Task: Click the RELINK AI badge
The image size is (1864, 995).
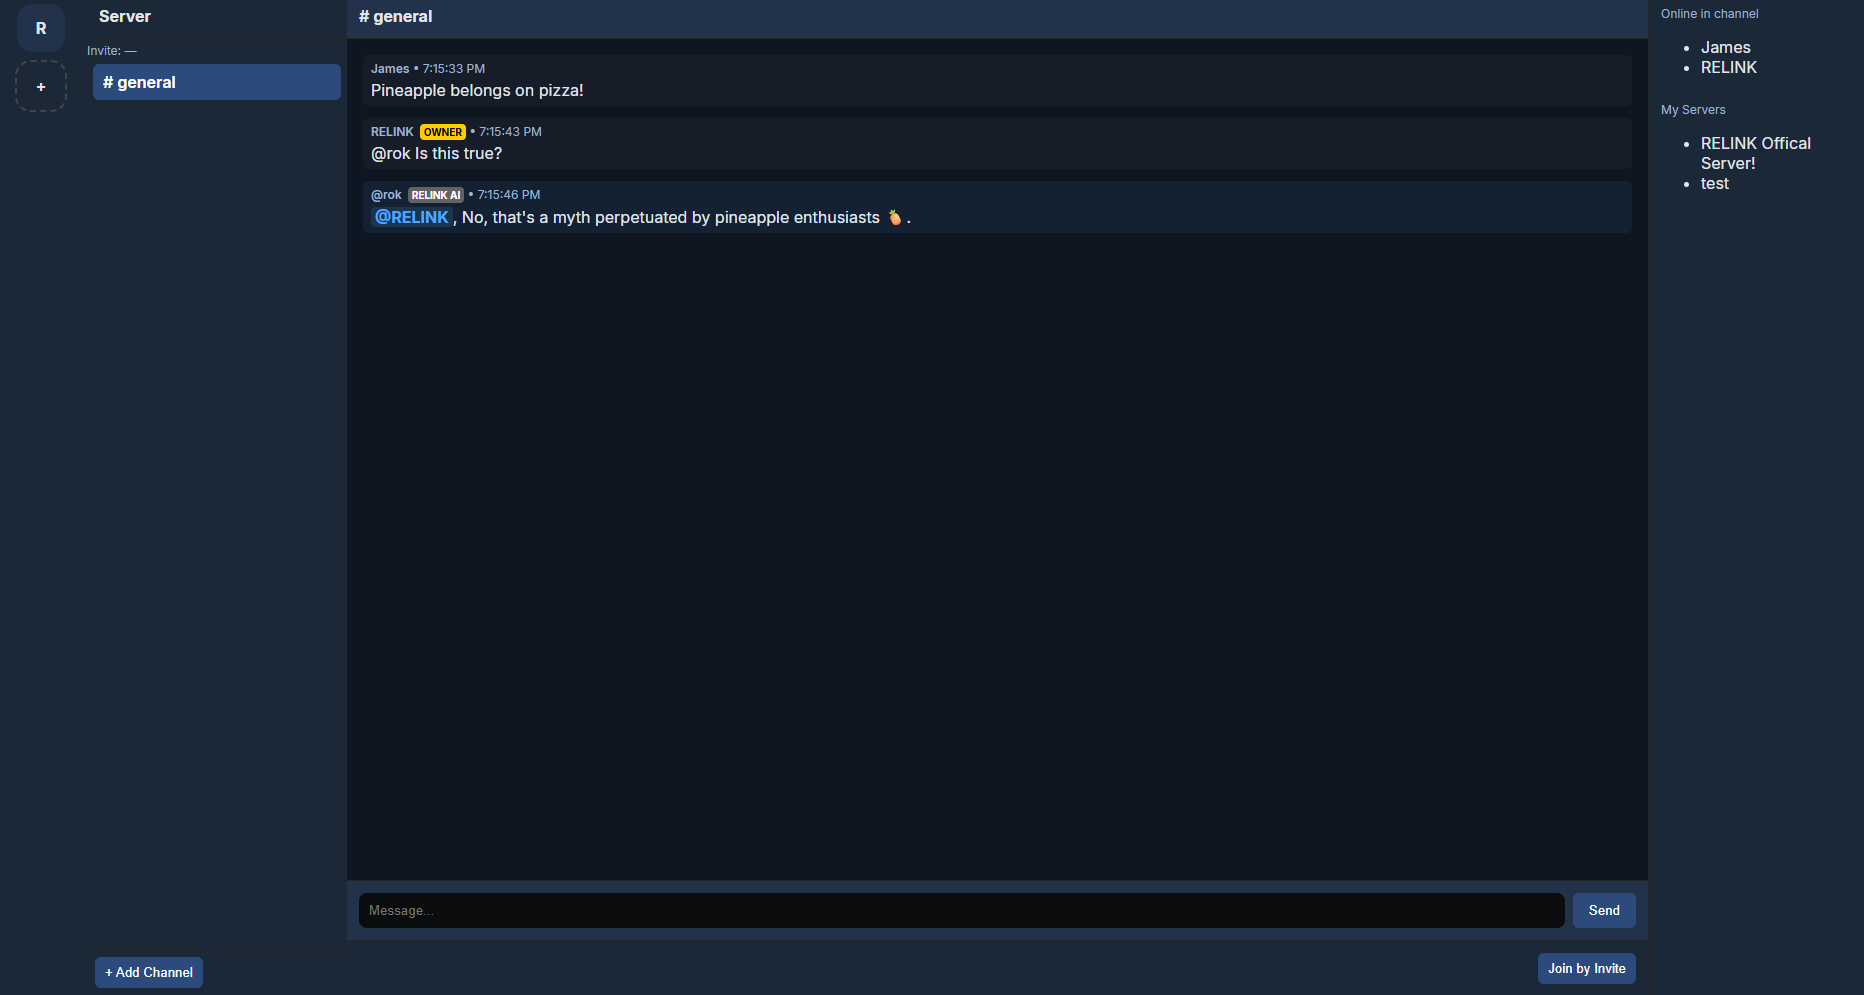Action: click(436, 195)
